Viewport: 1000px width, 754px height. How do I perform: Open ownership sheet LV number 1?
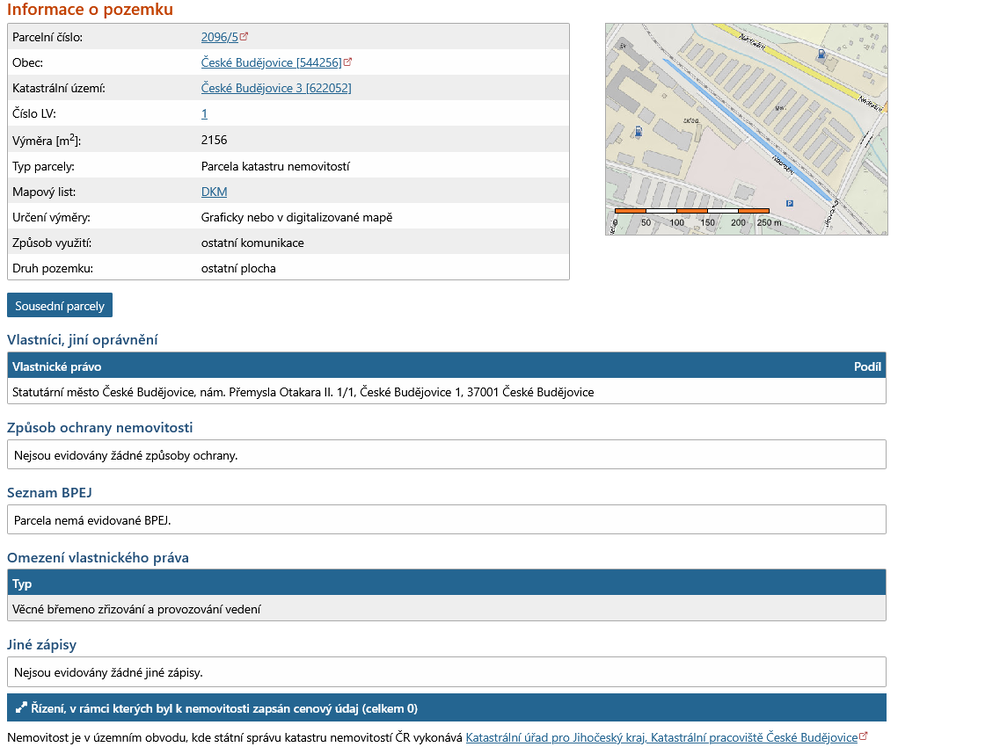click(204, 114)
